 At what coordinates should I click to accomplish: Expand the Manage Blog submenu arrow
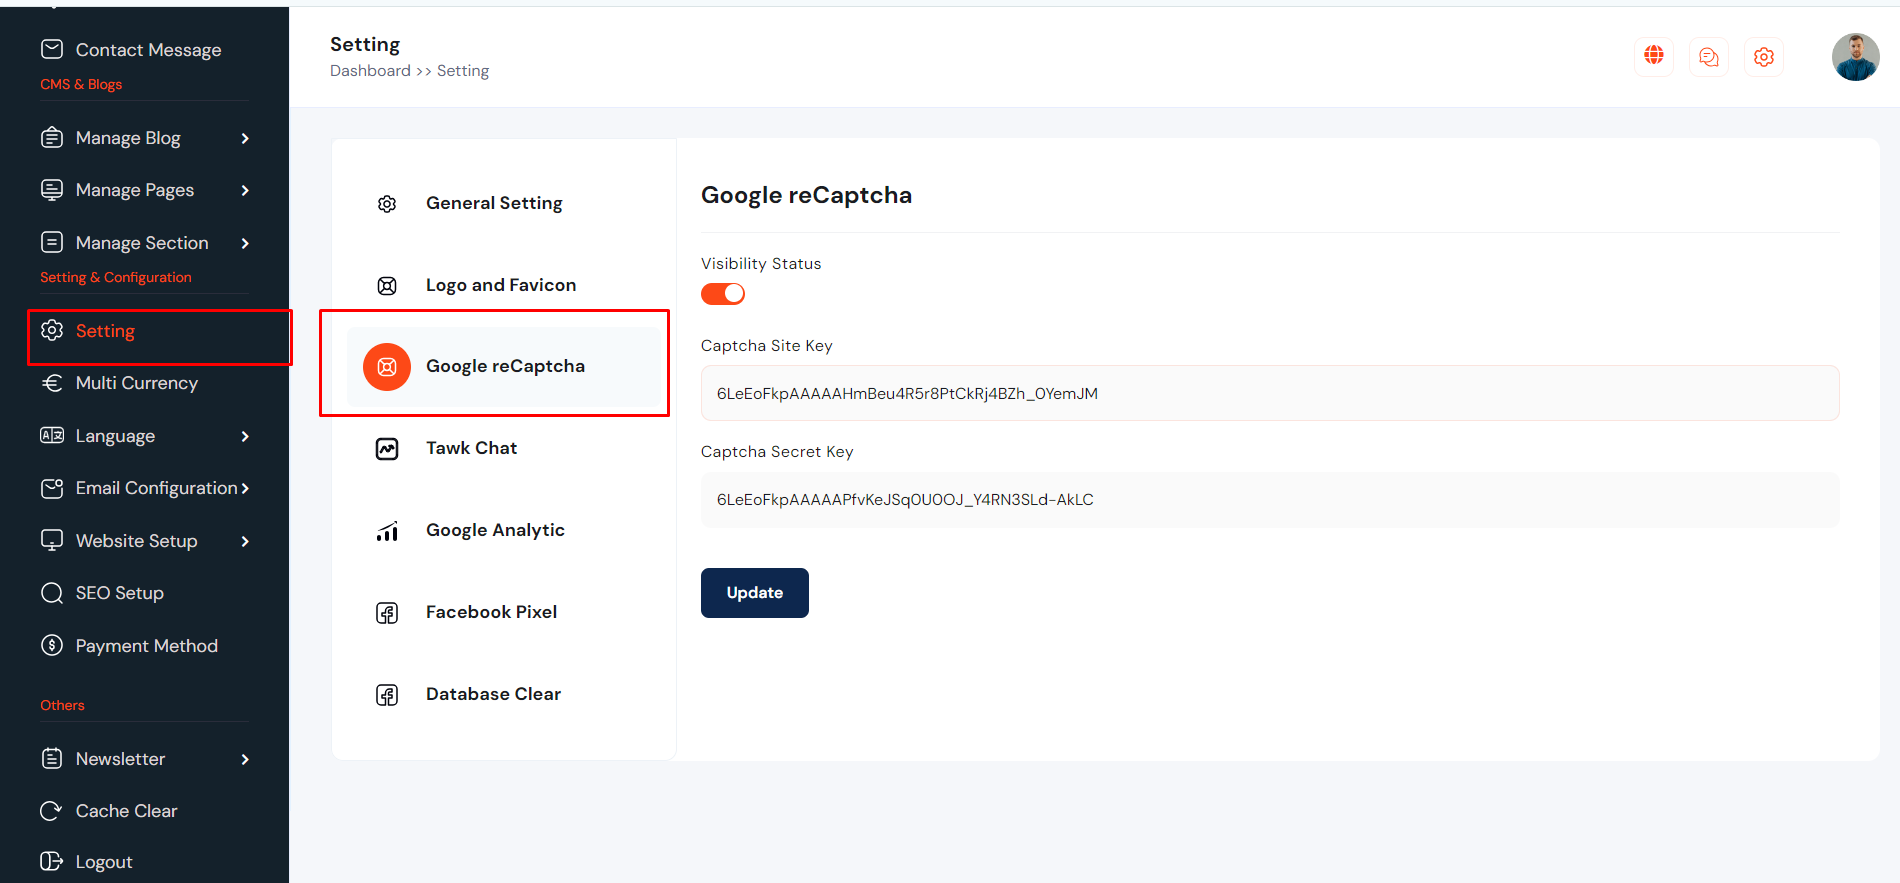pos(245,138)
